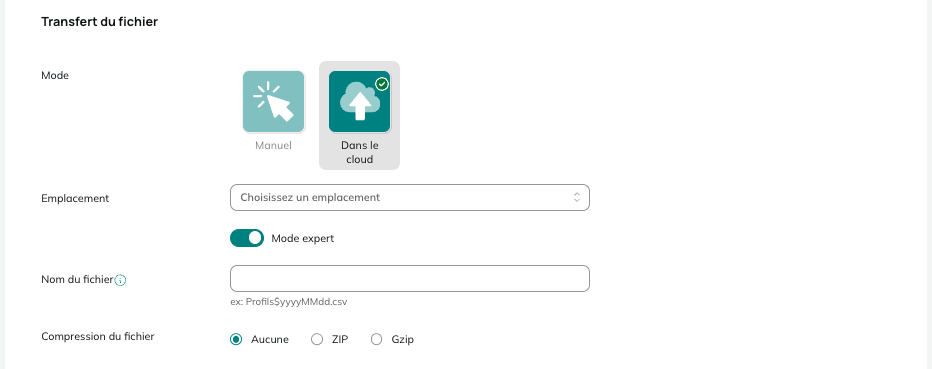Click the up-down chevron arrows in Emplacement field
The height and width of the screenshot is (369, 932).
[577, 197]
